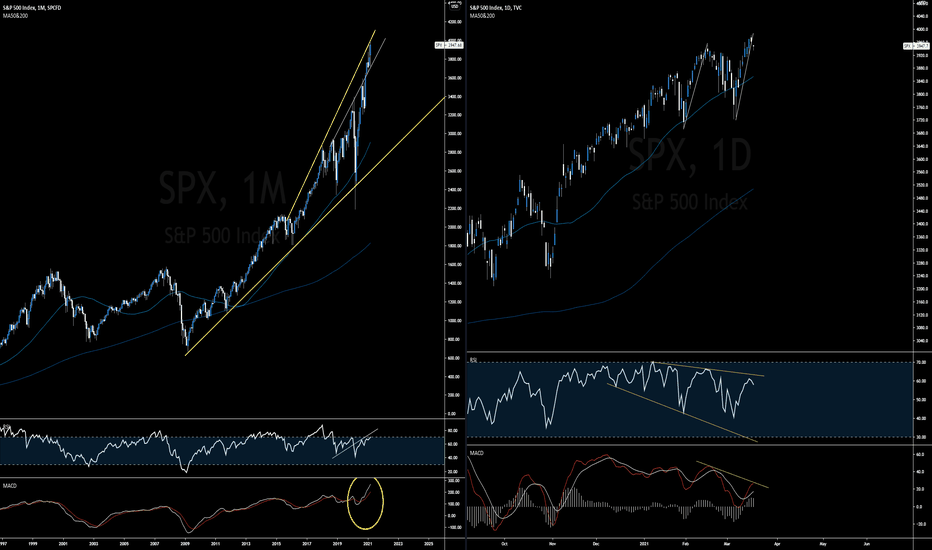Click the Mar label on daily time axis

pos(728,543)
